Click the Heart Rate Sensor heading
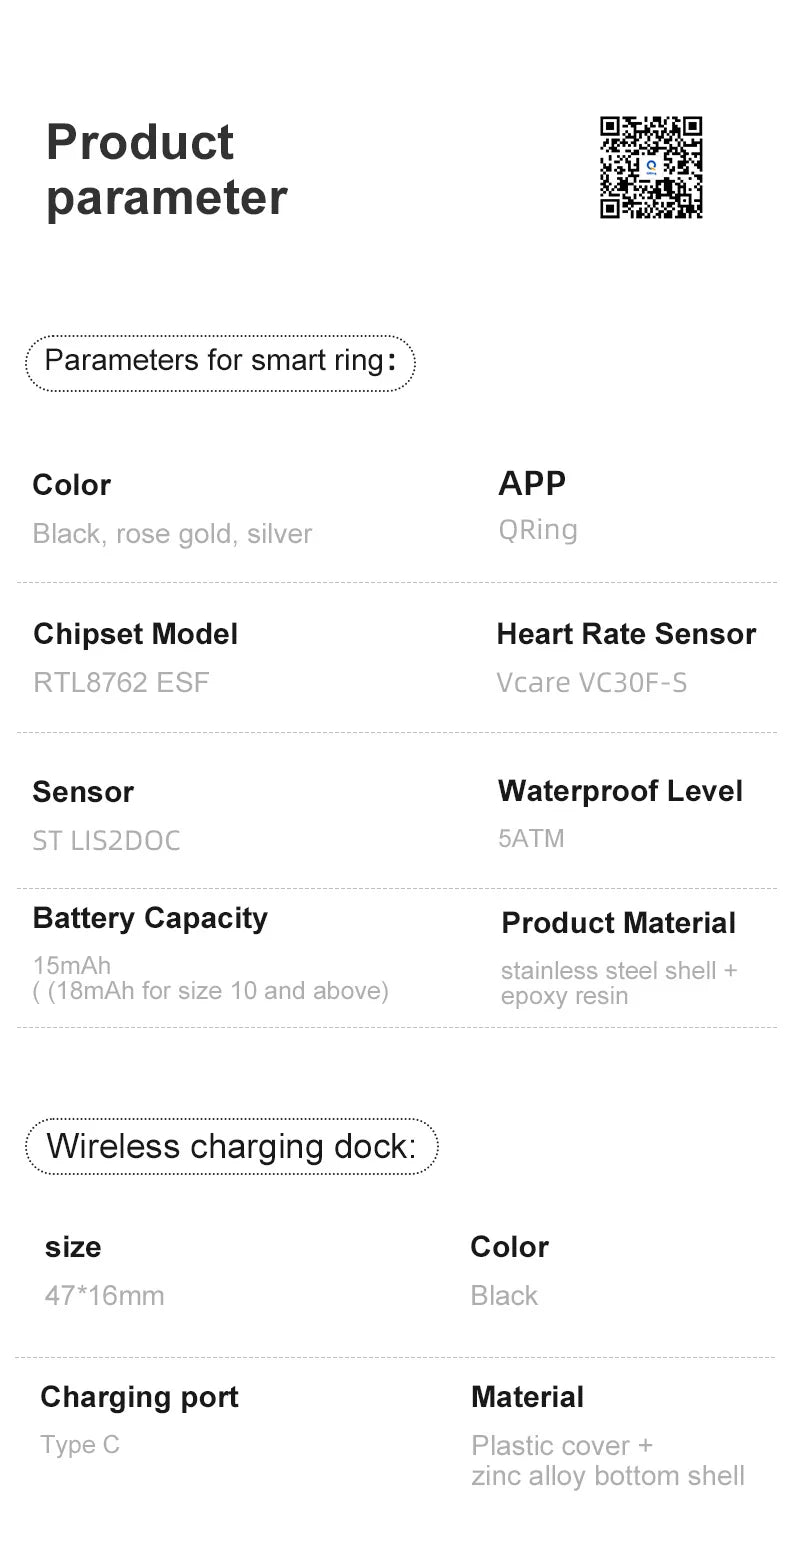 626,634
